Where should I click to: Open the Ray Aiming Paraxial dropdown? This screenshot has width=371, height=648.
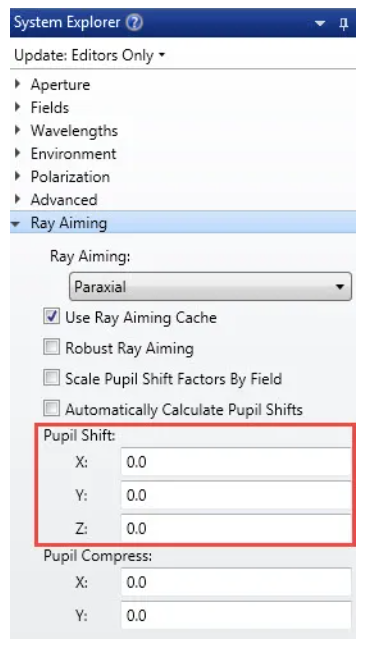click(x=210, y=286)
